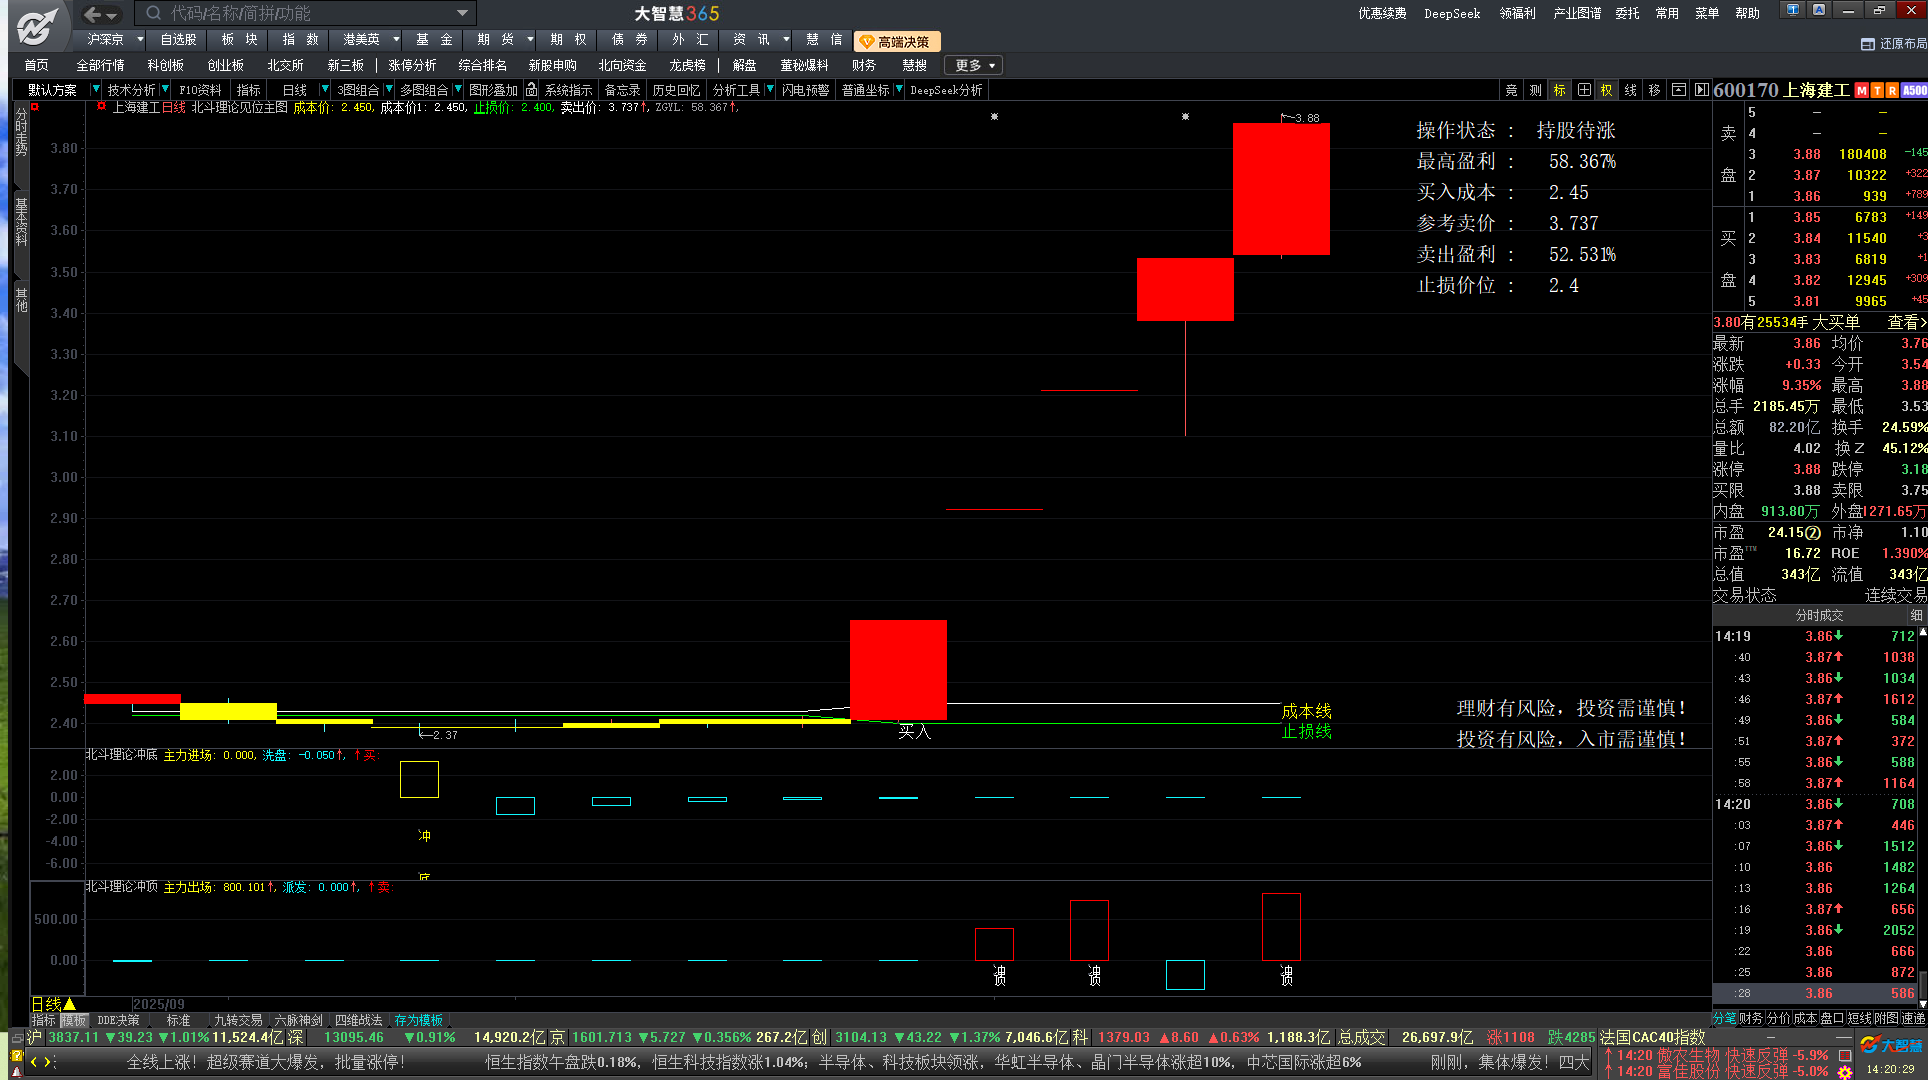Collapse the right side quote panel
The width and height of the screenshot is (1928, 1080).
click(x=1701, y=90)
